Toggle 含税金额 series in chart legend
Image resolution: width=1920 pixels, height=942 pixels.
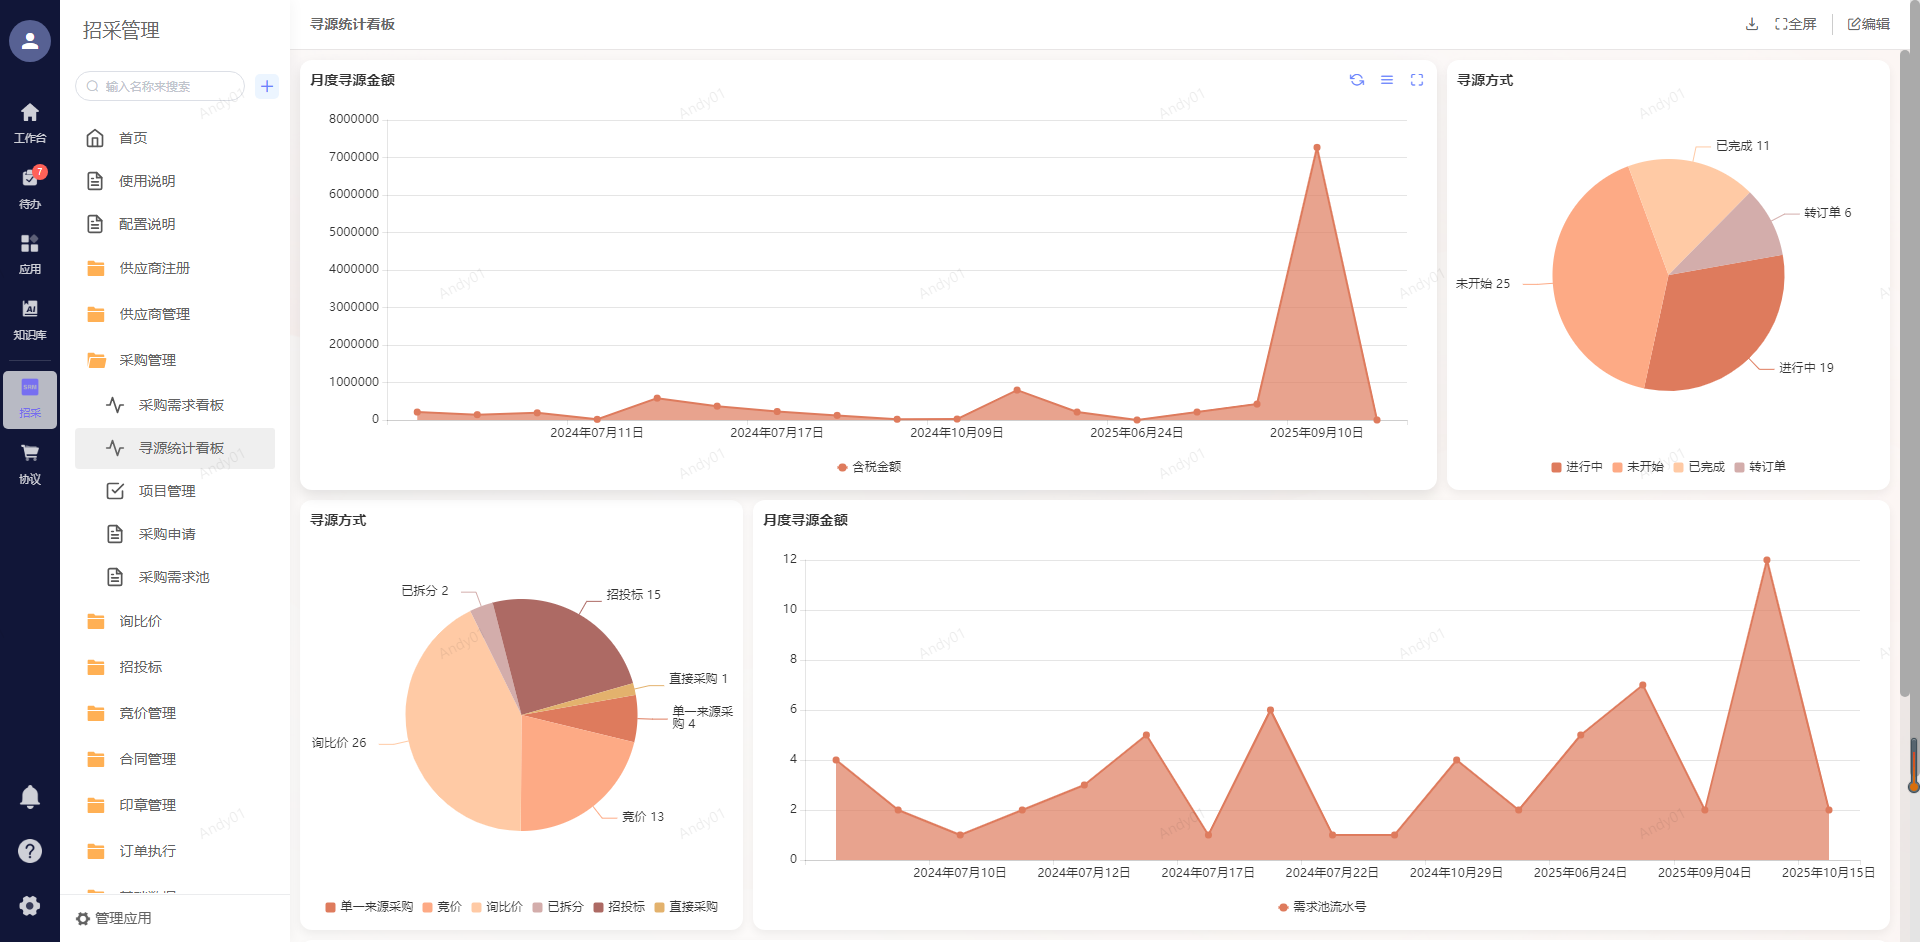(x=869, y=467)
